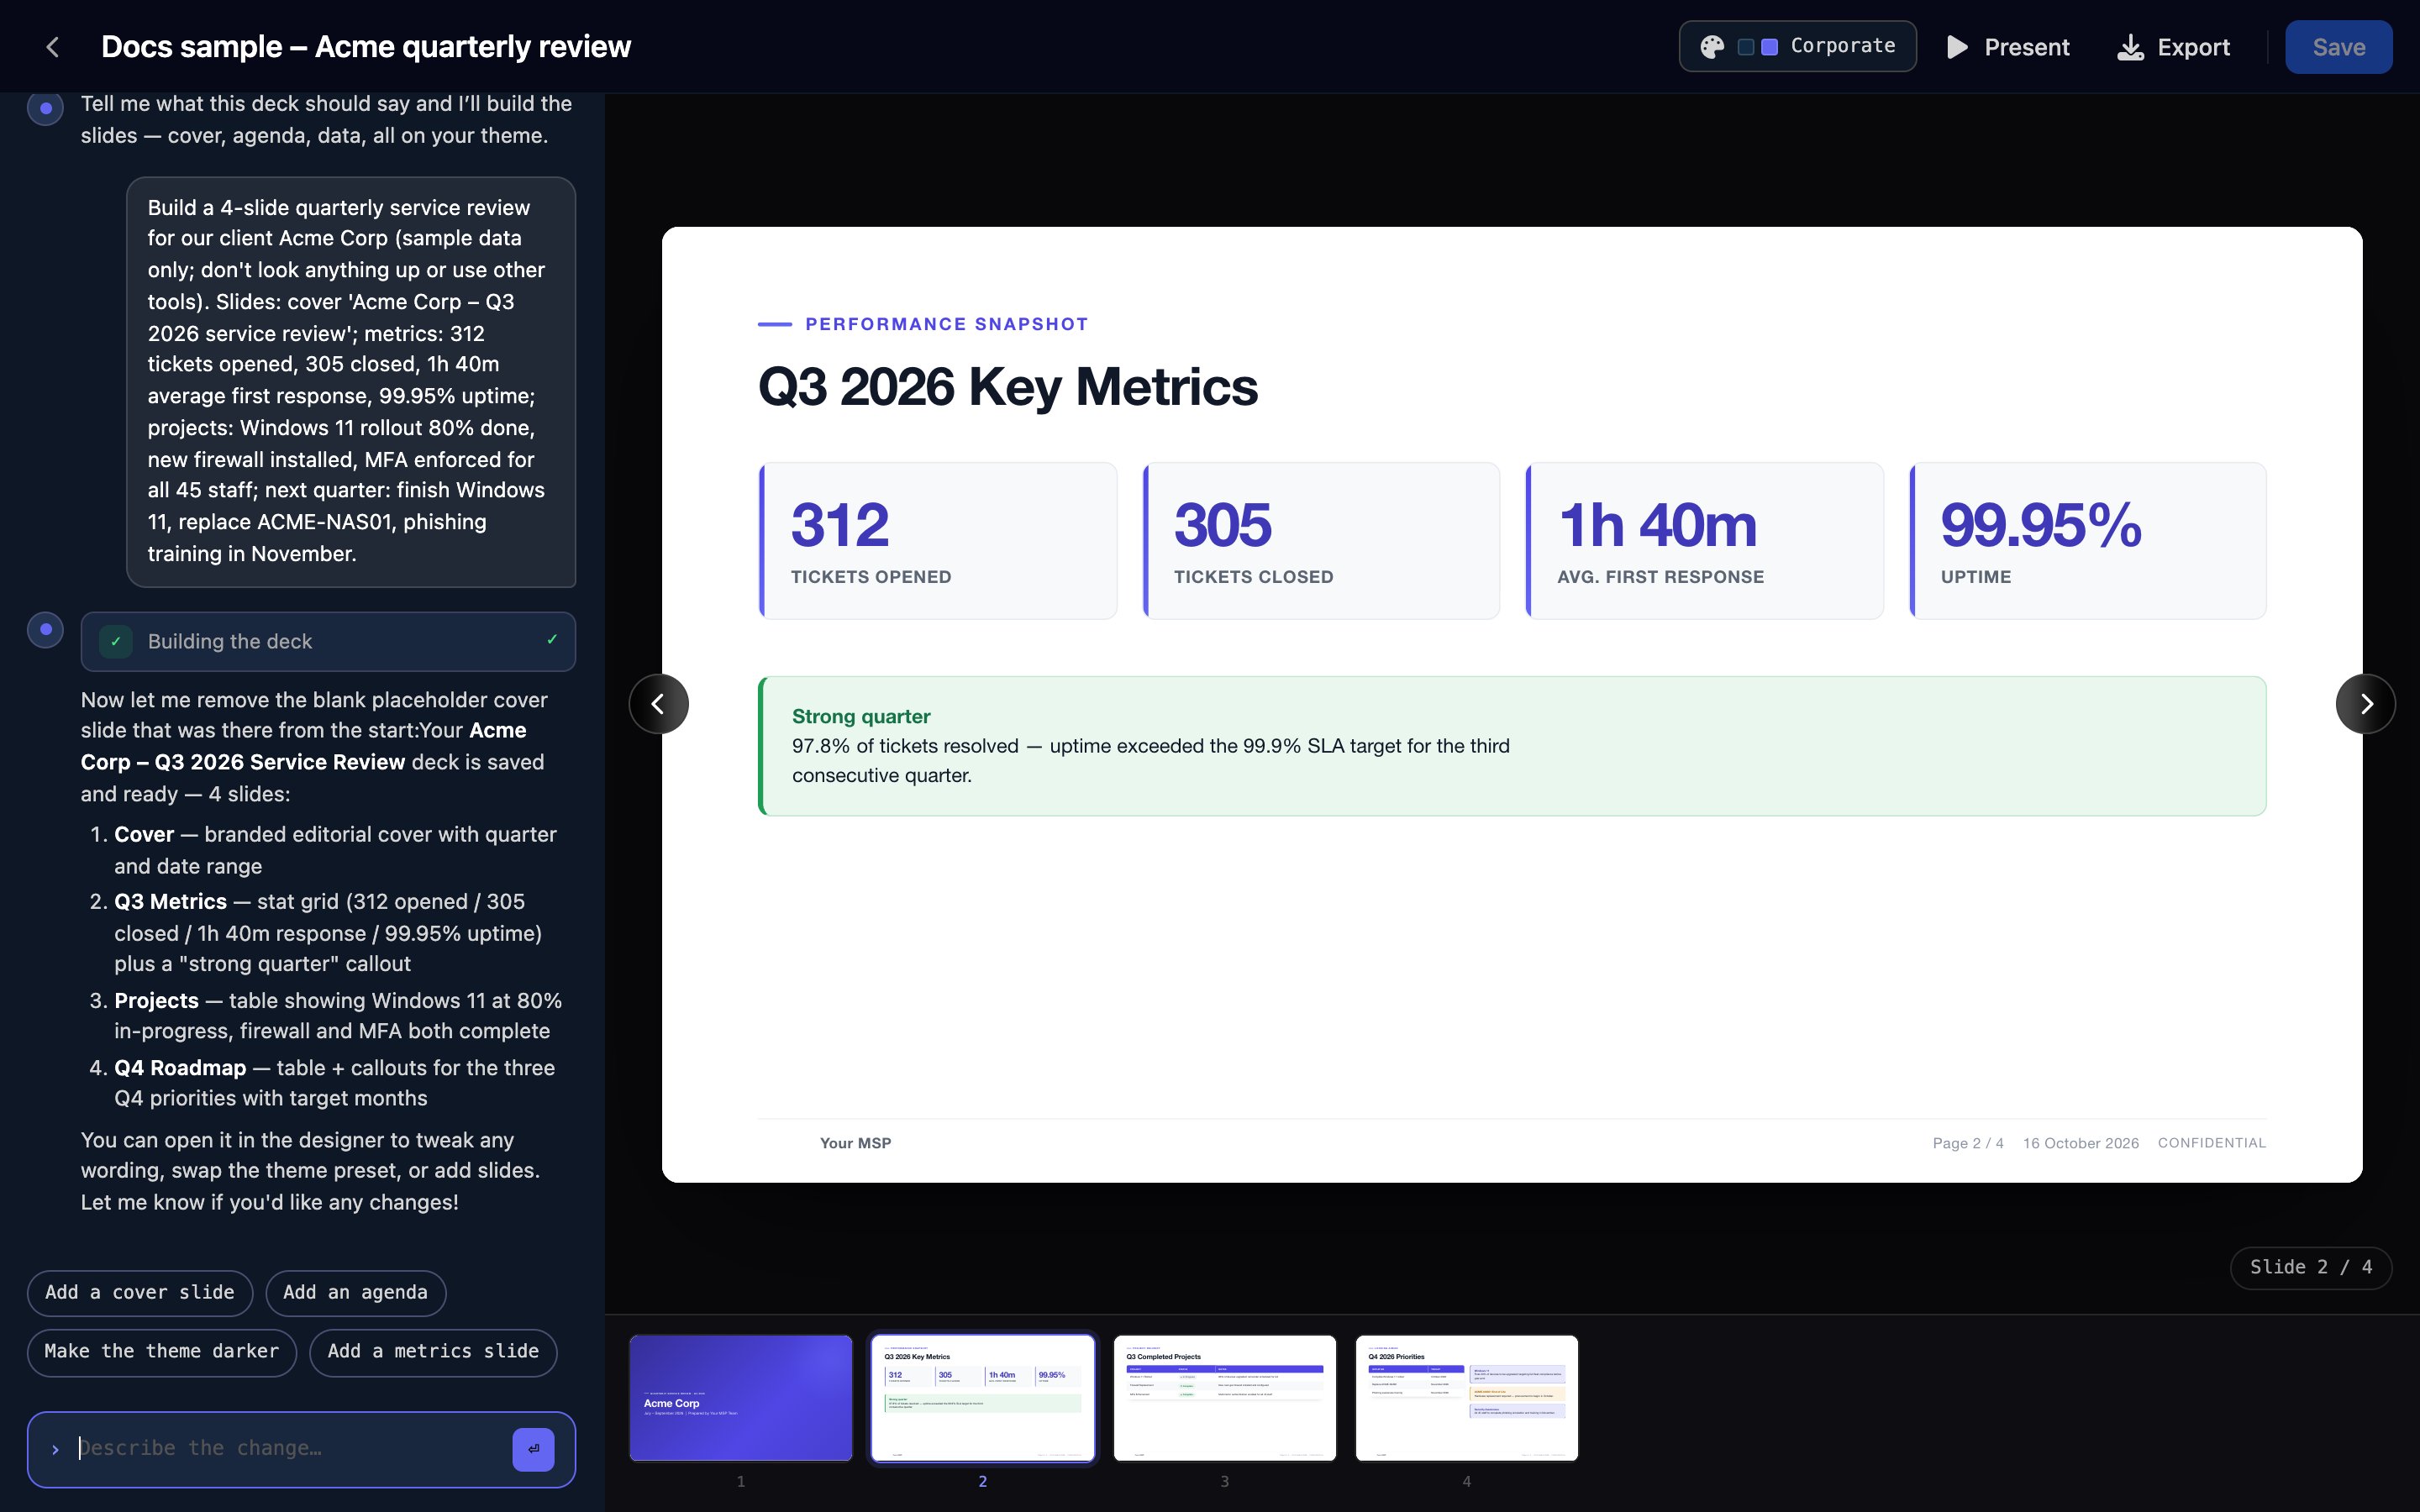2420x1512 pixels.
Task: Advance to next slide with right arrow
Action: coord(2365,704)
